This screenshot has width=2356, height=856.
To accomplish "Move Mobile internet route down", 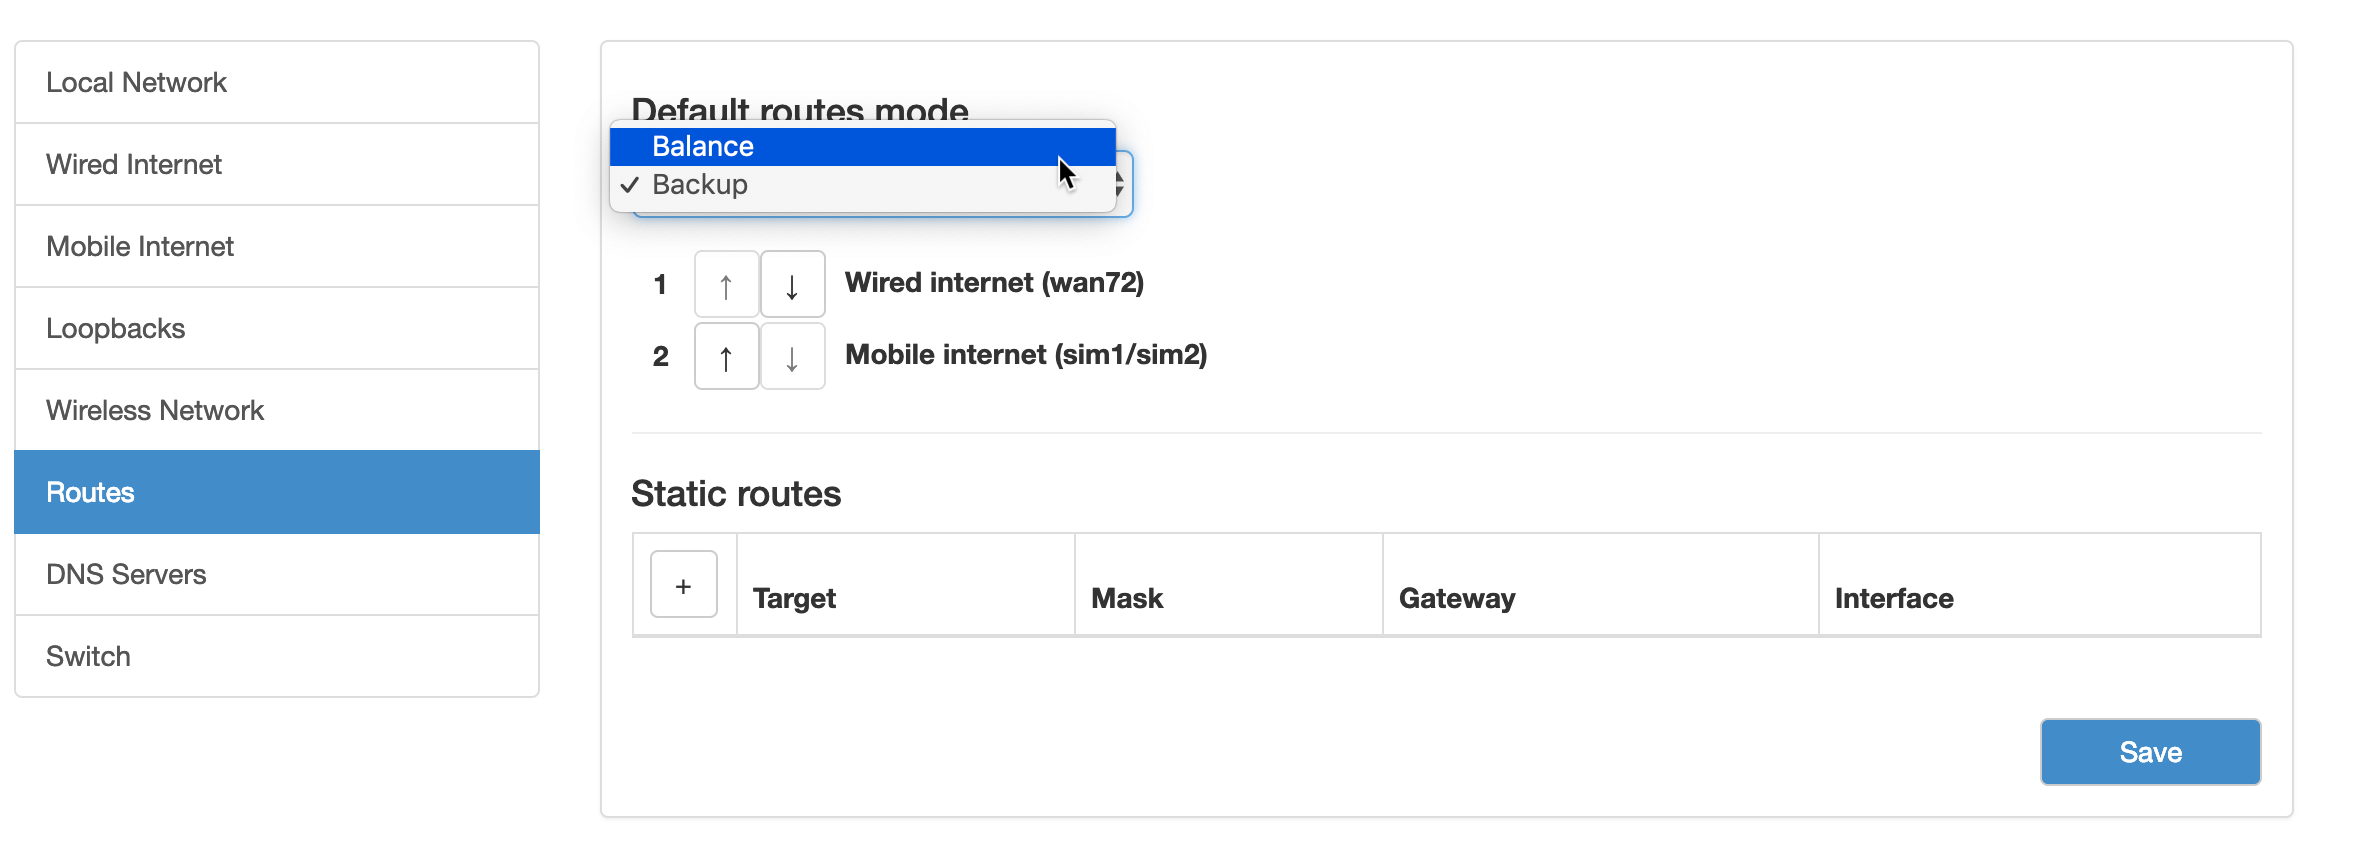I will click(x=792, y=357).
